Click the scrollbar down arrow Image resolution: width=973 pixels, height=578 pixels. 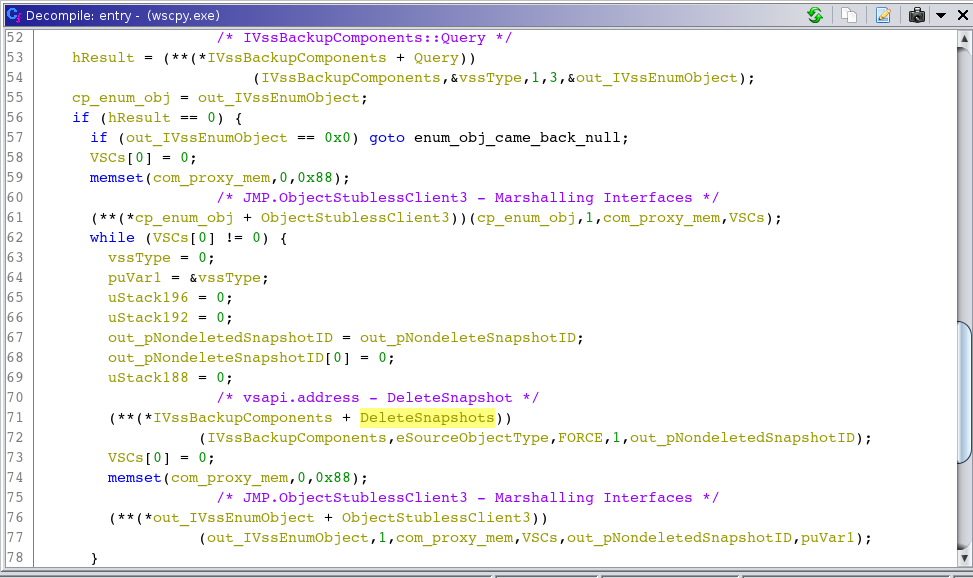(964, 557)
